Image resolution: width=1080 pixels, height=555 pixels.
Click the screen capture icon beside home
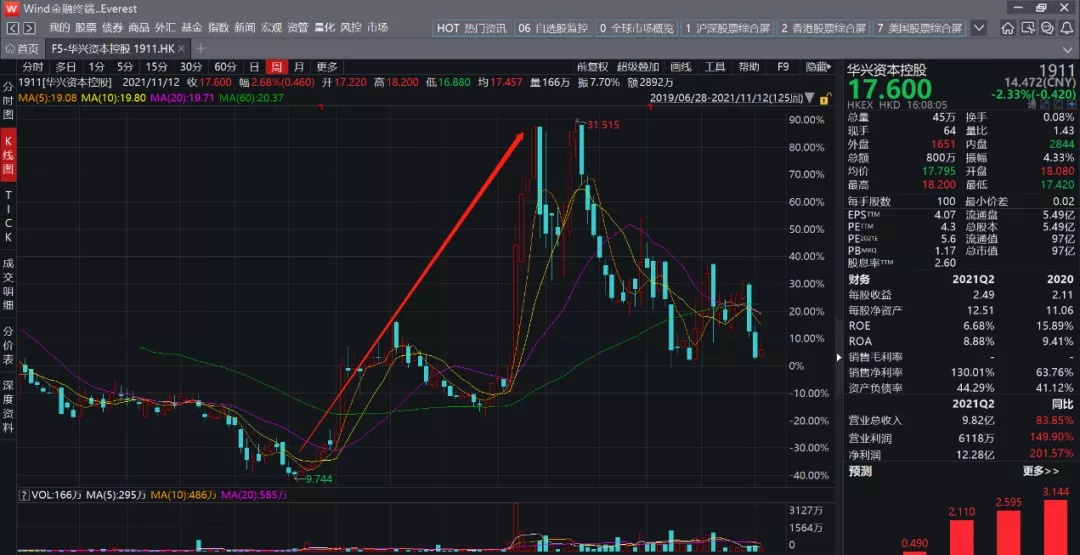click(1028, 28)
